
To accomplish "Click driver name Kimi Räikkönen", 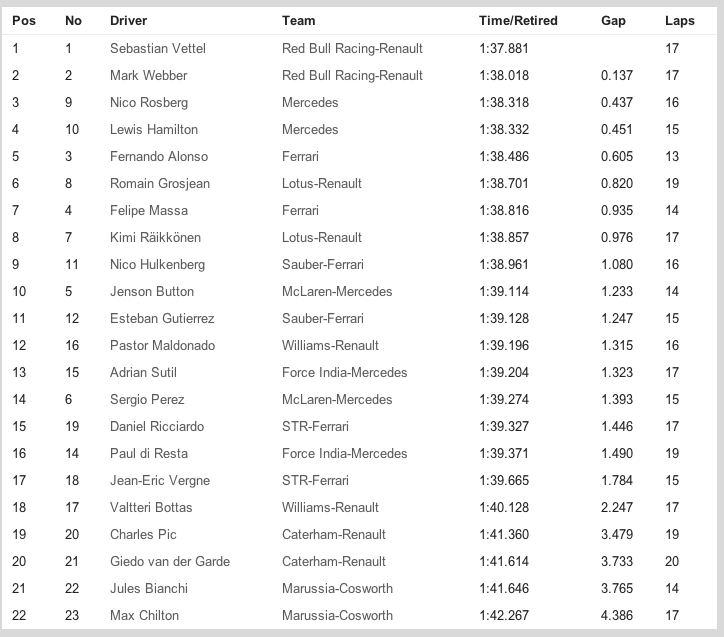I will [x=155, y=237].
